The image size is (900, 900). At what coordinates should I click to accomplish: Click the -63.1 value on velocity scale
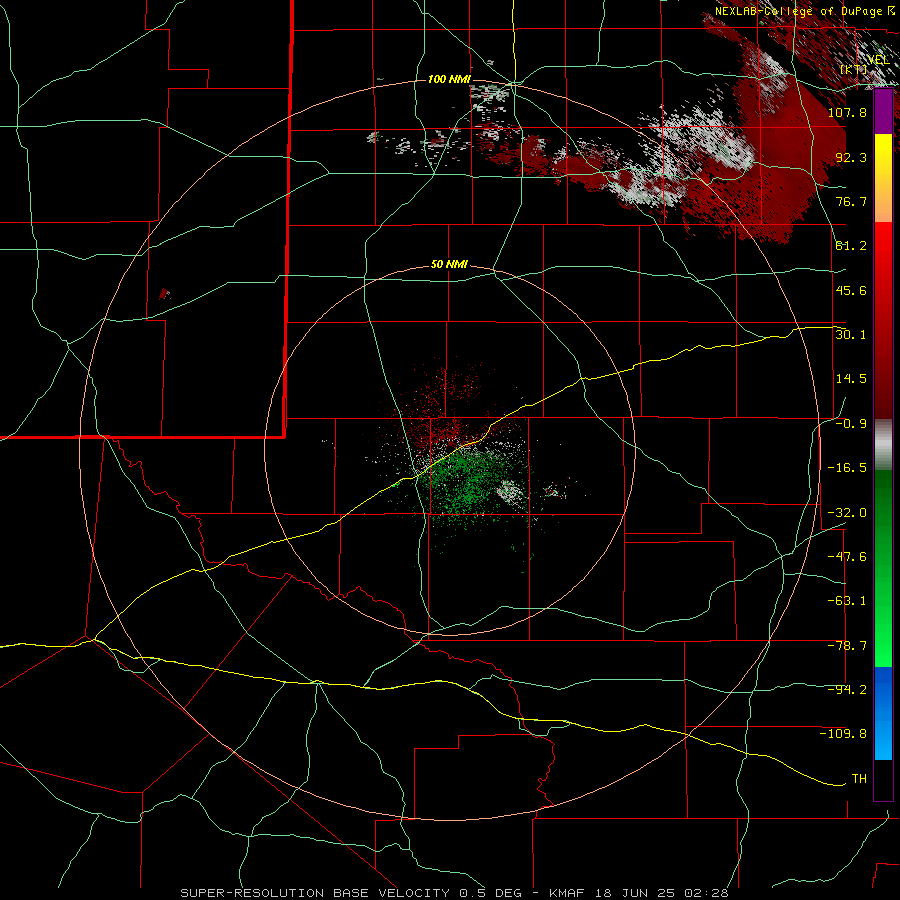pos(847,601)
